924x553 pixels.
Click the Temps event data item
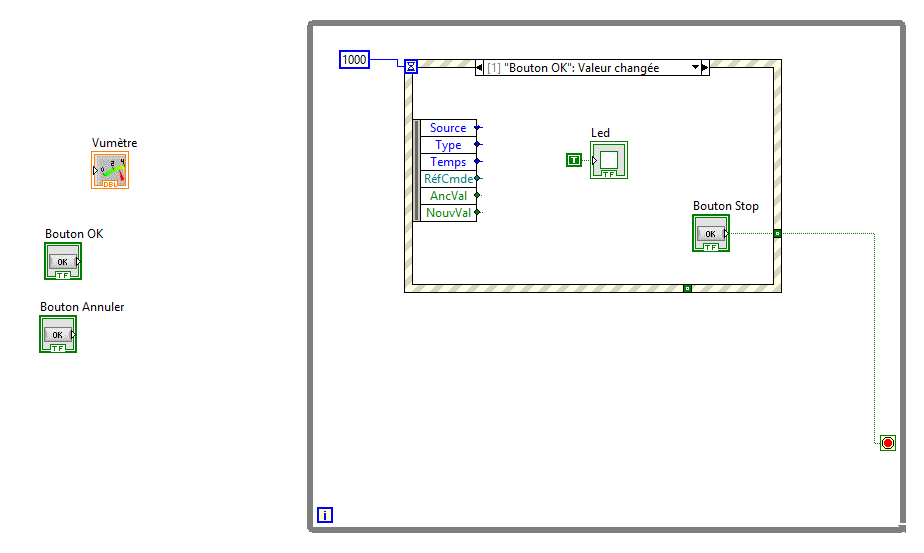click(x=448, y=162)
